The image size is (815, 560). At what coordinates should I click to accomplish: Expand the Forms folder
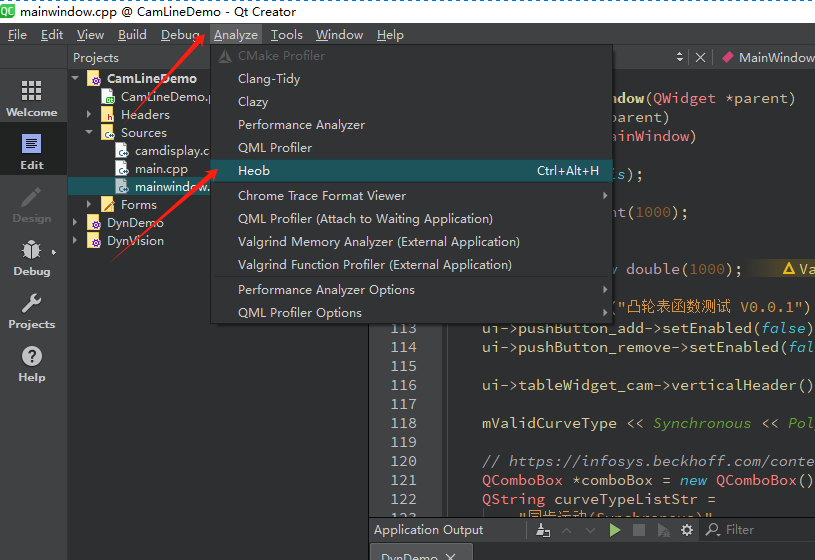[89, 204]
